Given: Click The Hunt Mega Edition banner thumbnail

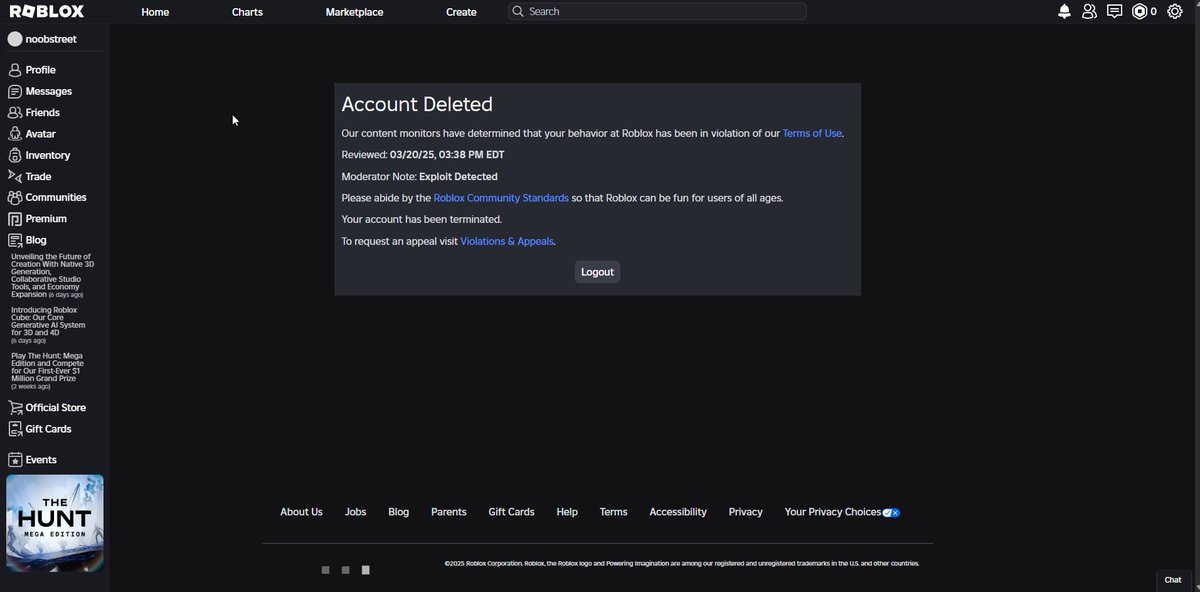Looking at the screenshot, I should point(55,523).
